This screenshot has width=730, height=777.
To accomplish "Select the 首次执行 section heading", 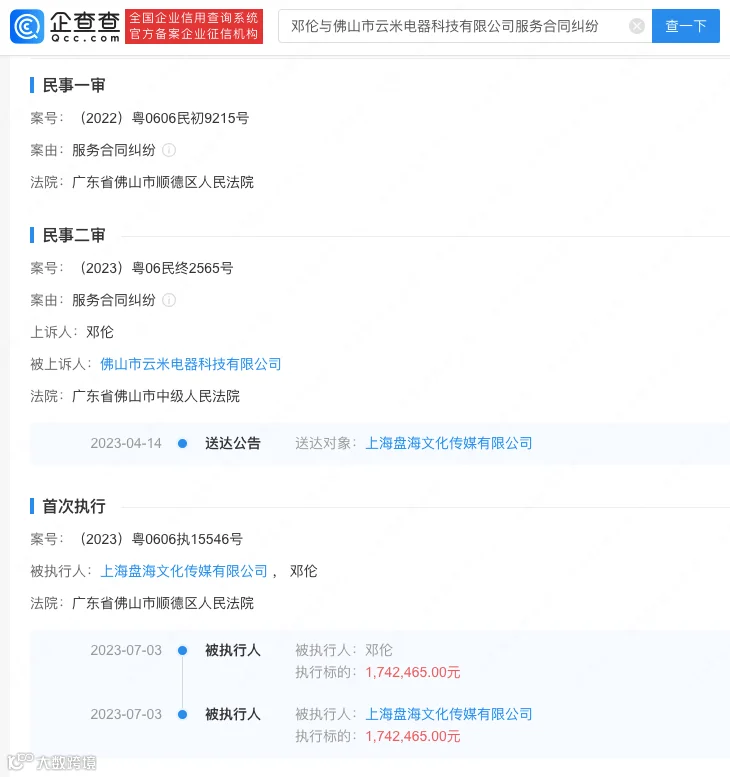I will (74, 506).
